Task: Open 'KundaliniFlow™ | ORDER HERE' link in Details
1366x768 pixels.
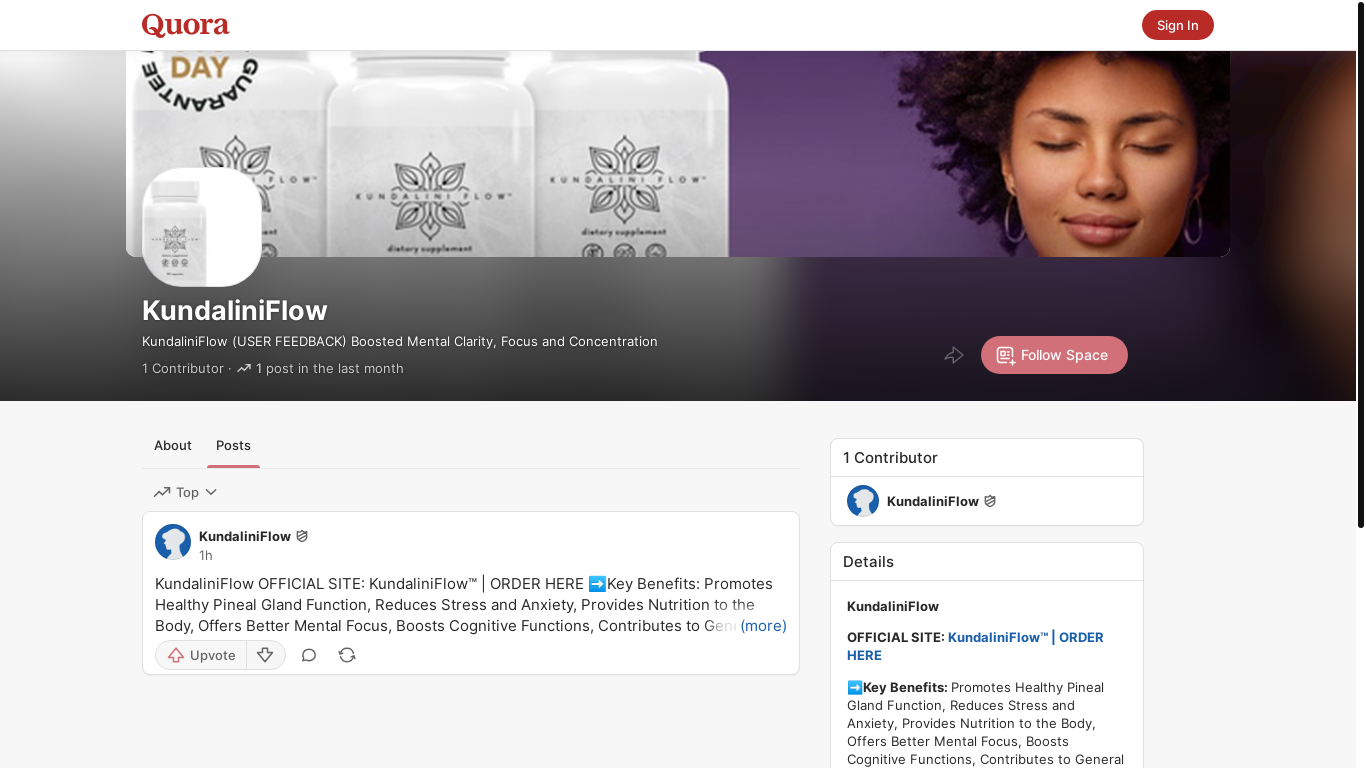Action: point(975,646)
